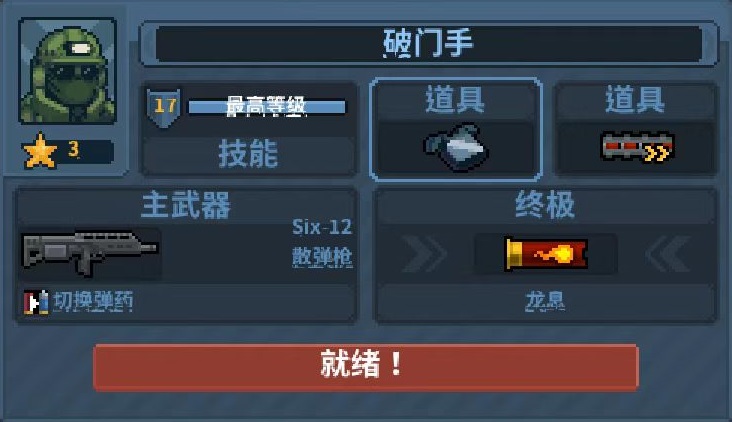Toggle ammo via the 切换弹药 label

93,302
